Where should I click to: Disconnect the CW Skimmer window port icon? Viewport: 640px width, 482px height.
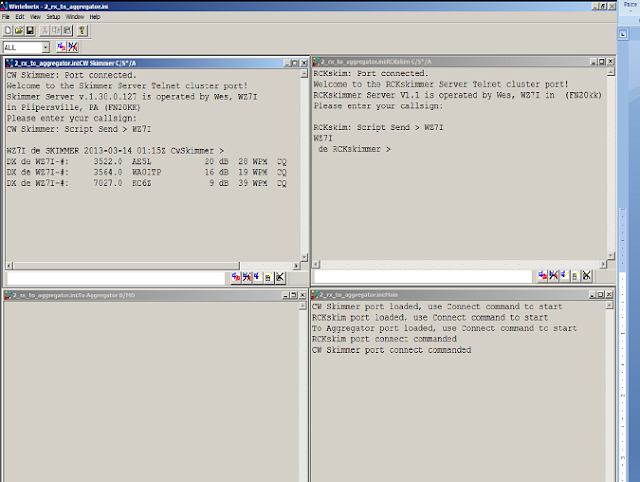click(247, 278)
